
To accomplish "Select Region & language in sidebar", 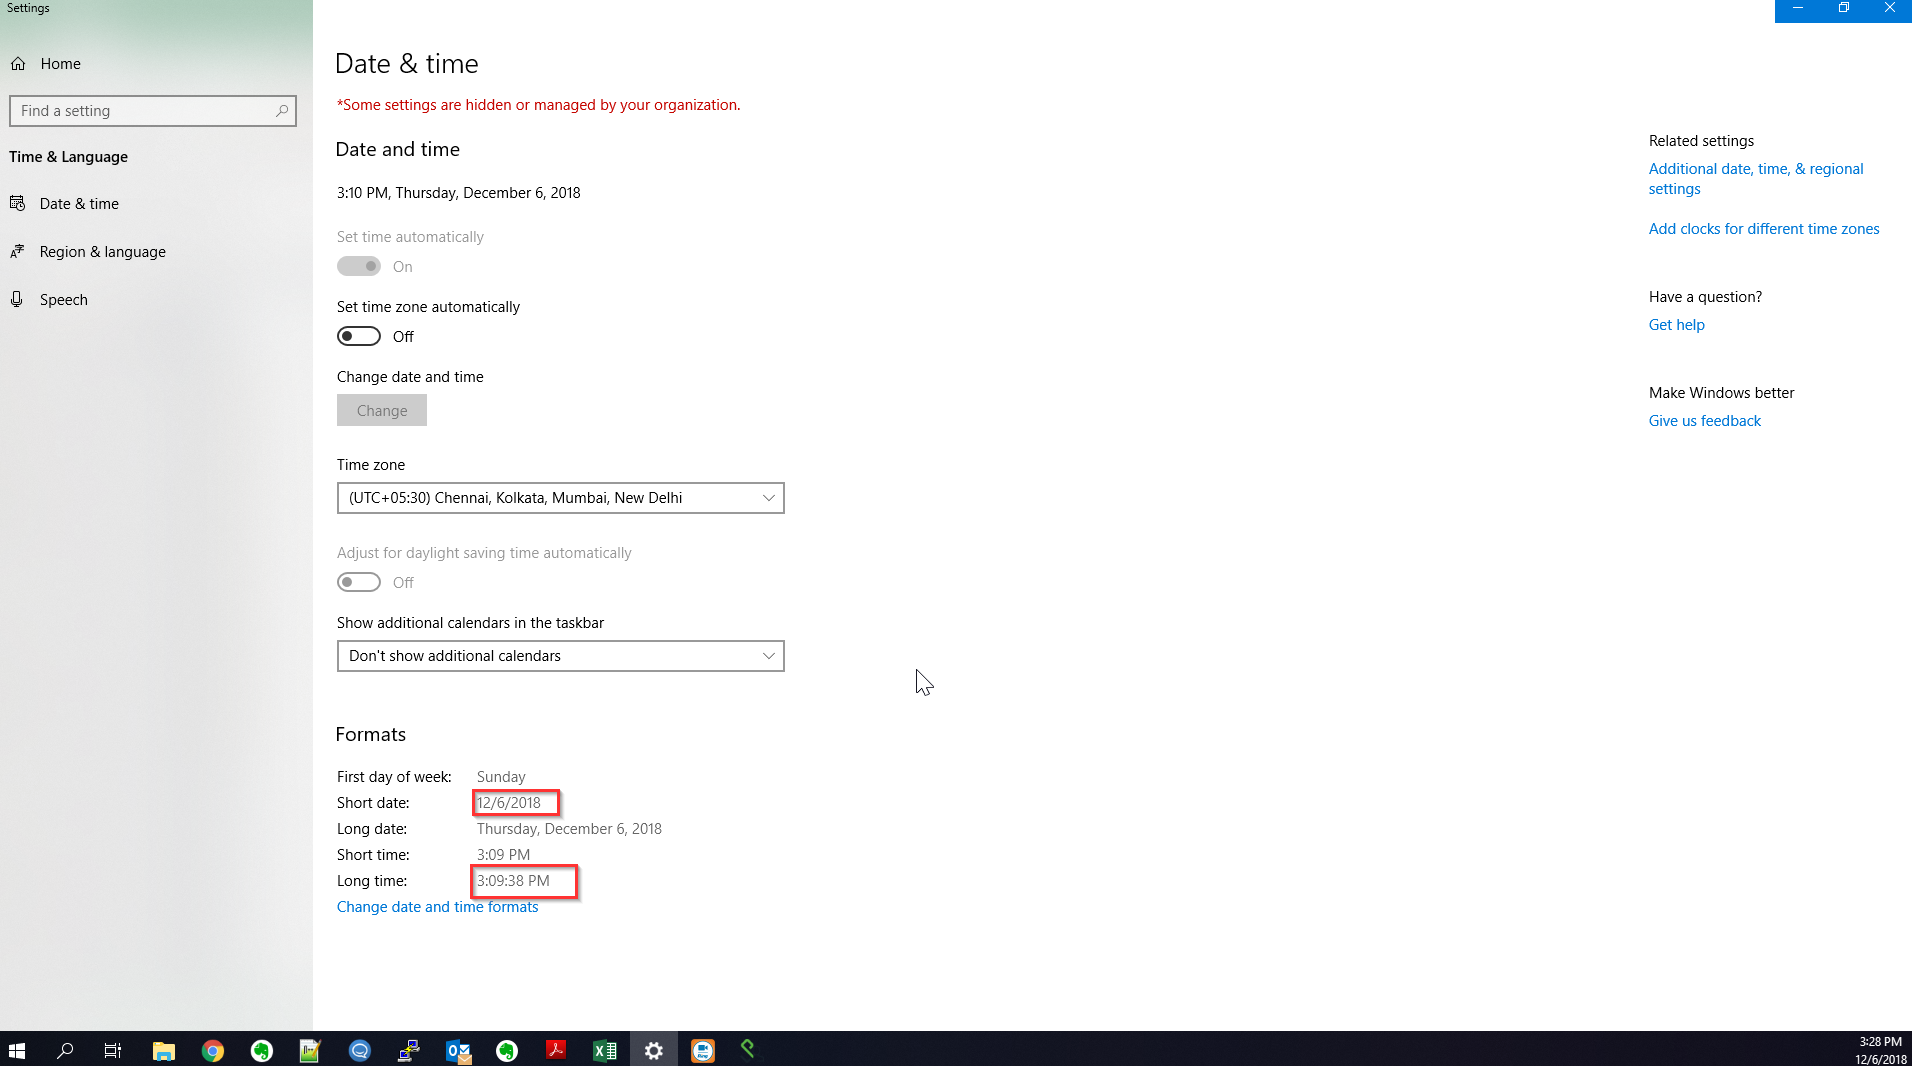I will pyautogui.click(x=102, y=252).
